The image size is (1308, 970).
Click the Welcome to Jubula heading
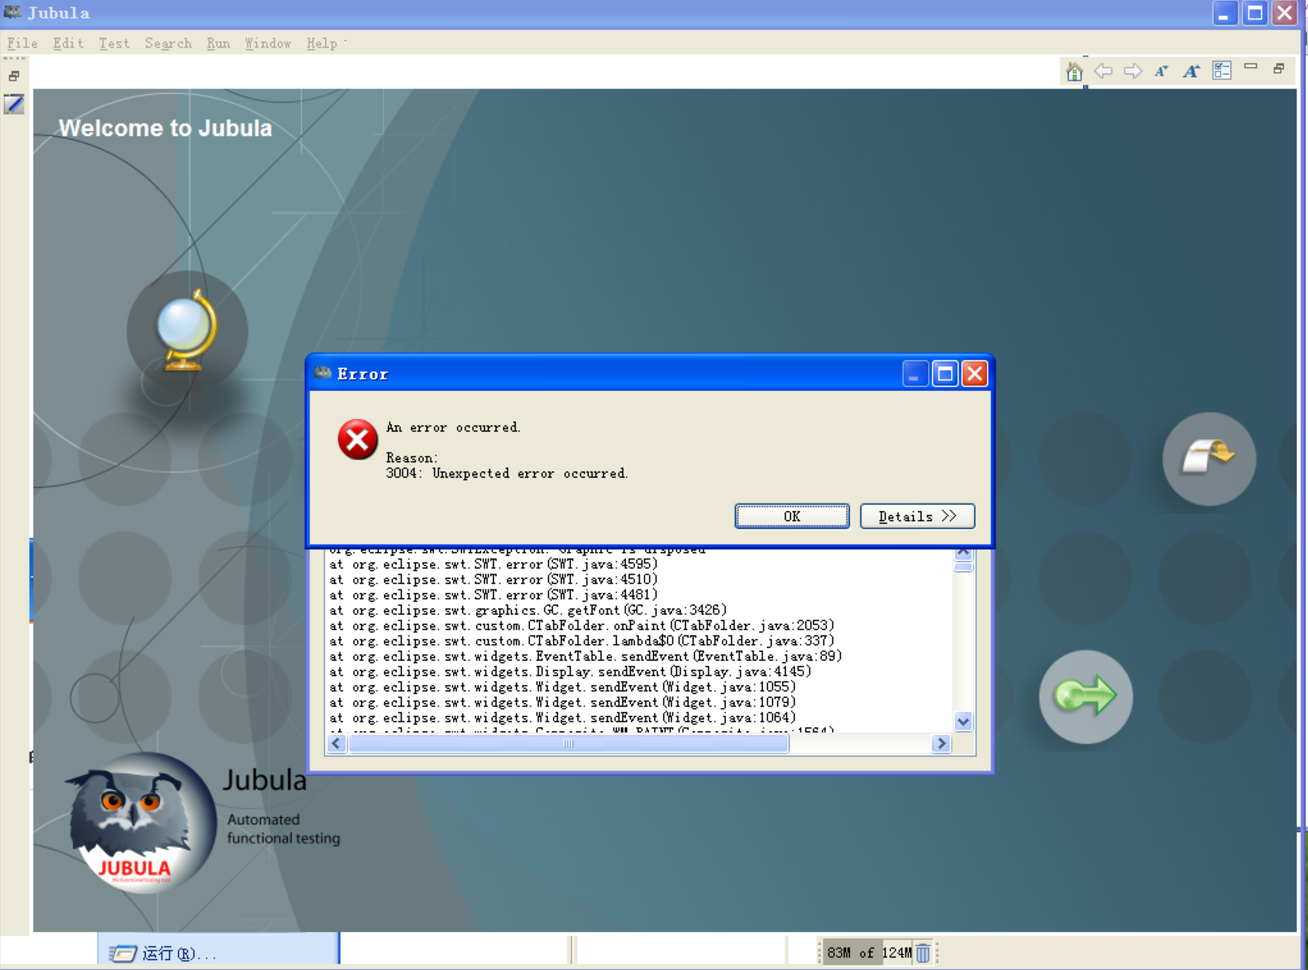click(x=165, y=128)
